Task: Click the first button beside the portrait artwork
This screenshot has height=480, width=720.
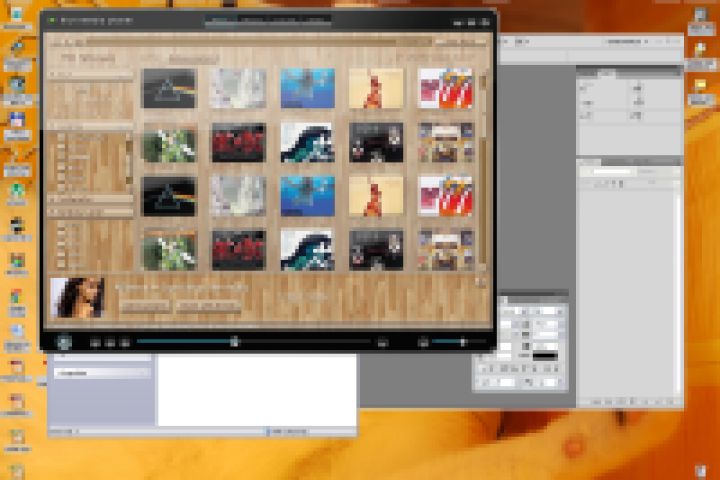Action: 145,306
